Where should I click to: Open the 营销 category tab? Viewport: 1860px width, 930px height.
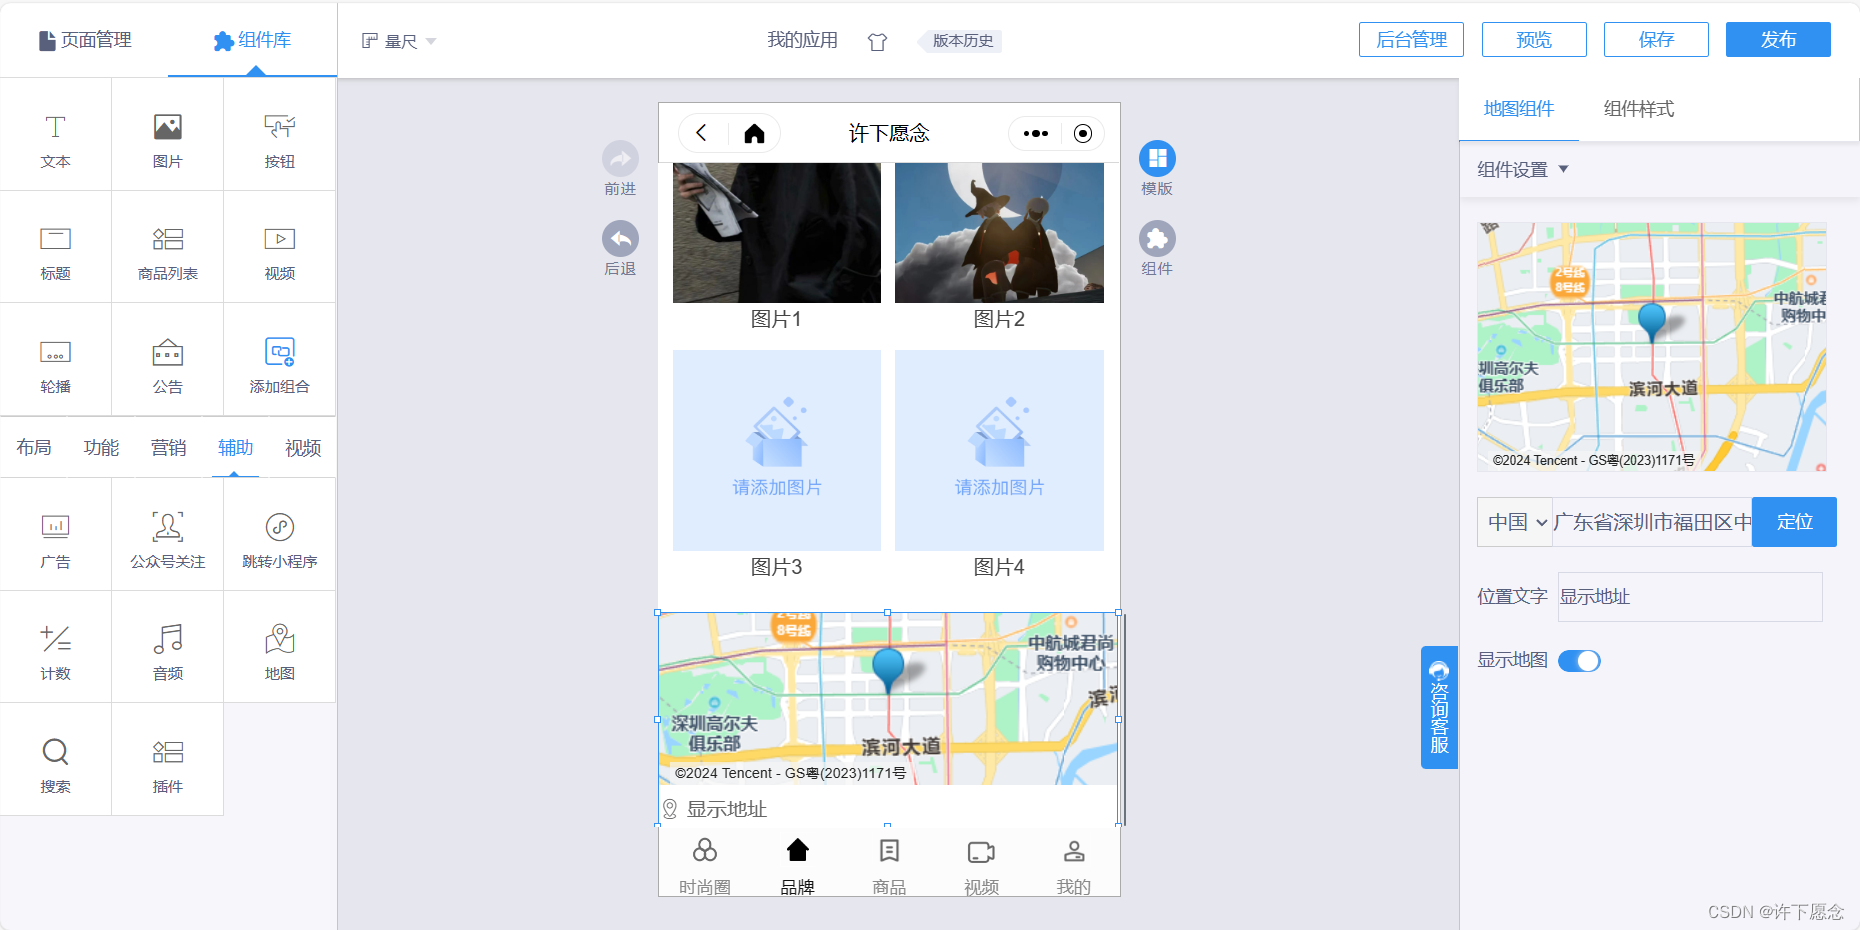pos(168,448)
